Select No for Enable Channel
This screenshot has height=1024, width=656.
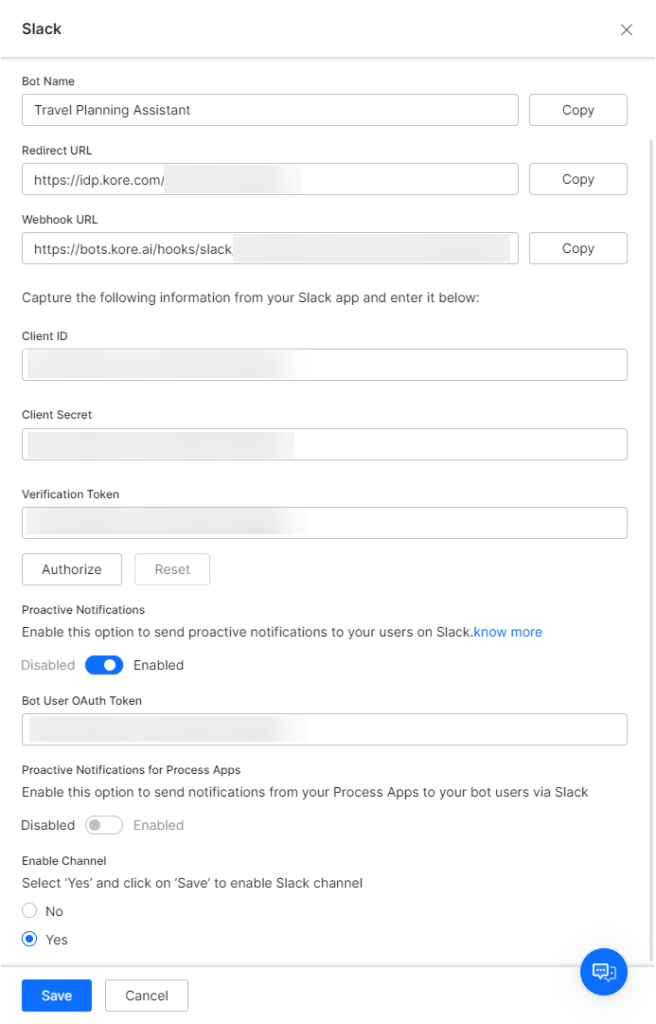[x=29, y=911]
